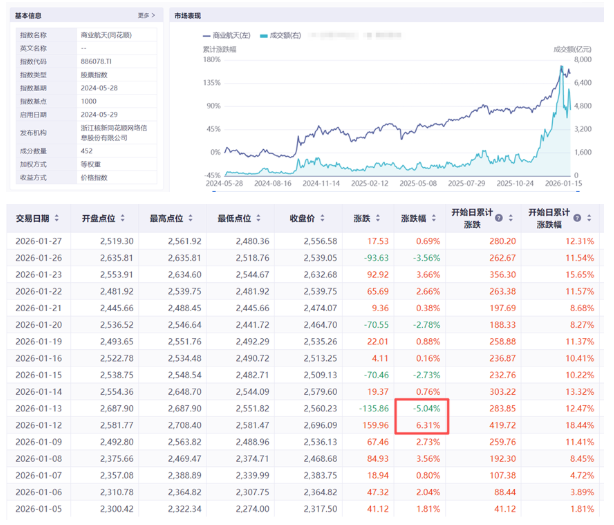Select the 6.31% change cell
Image resolution: width=614 pixels, height=525 pixels.
click(428, 426)
